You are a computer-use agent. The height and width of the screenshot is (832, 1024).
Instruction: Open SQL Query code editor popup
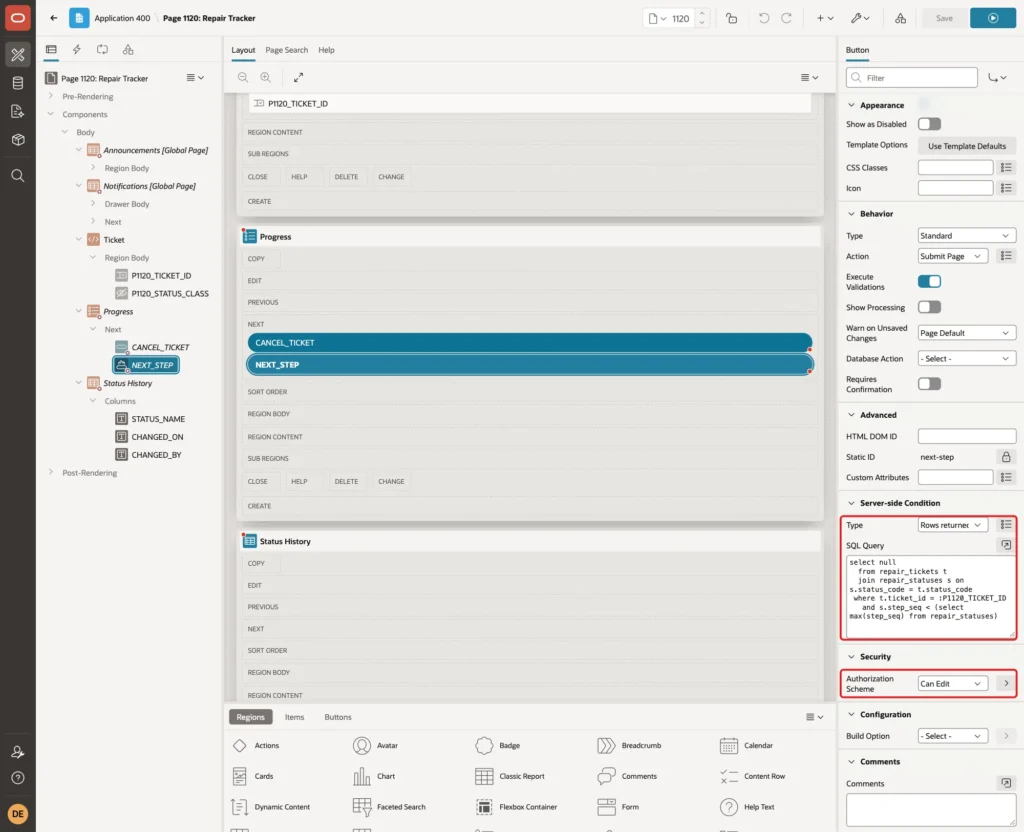point(1006,545)
